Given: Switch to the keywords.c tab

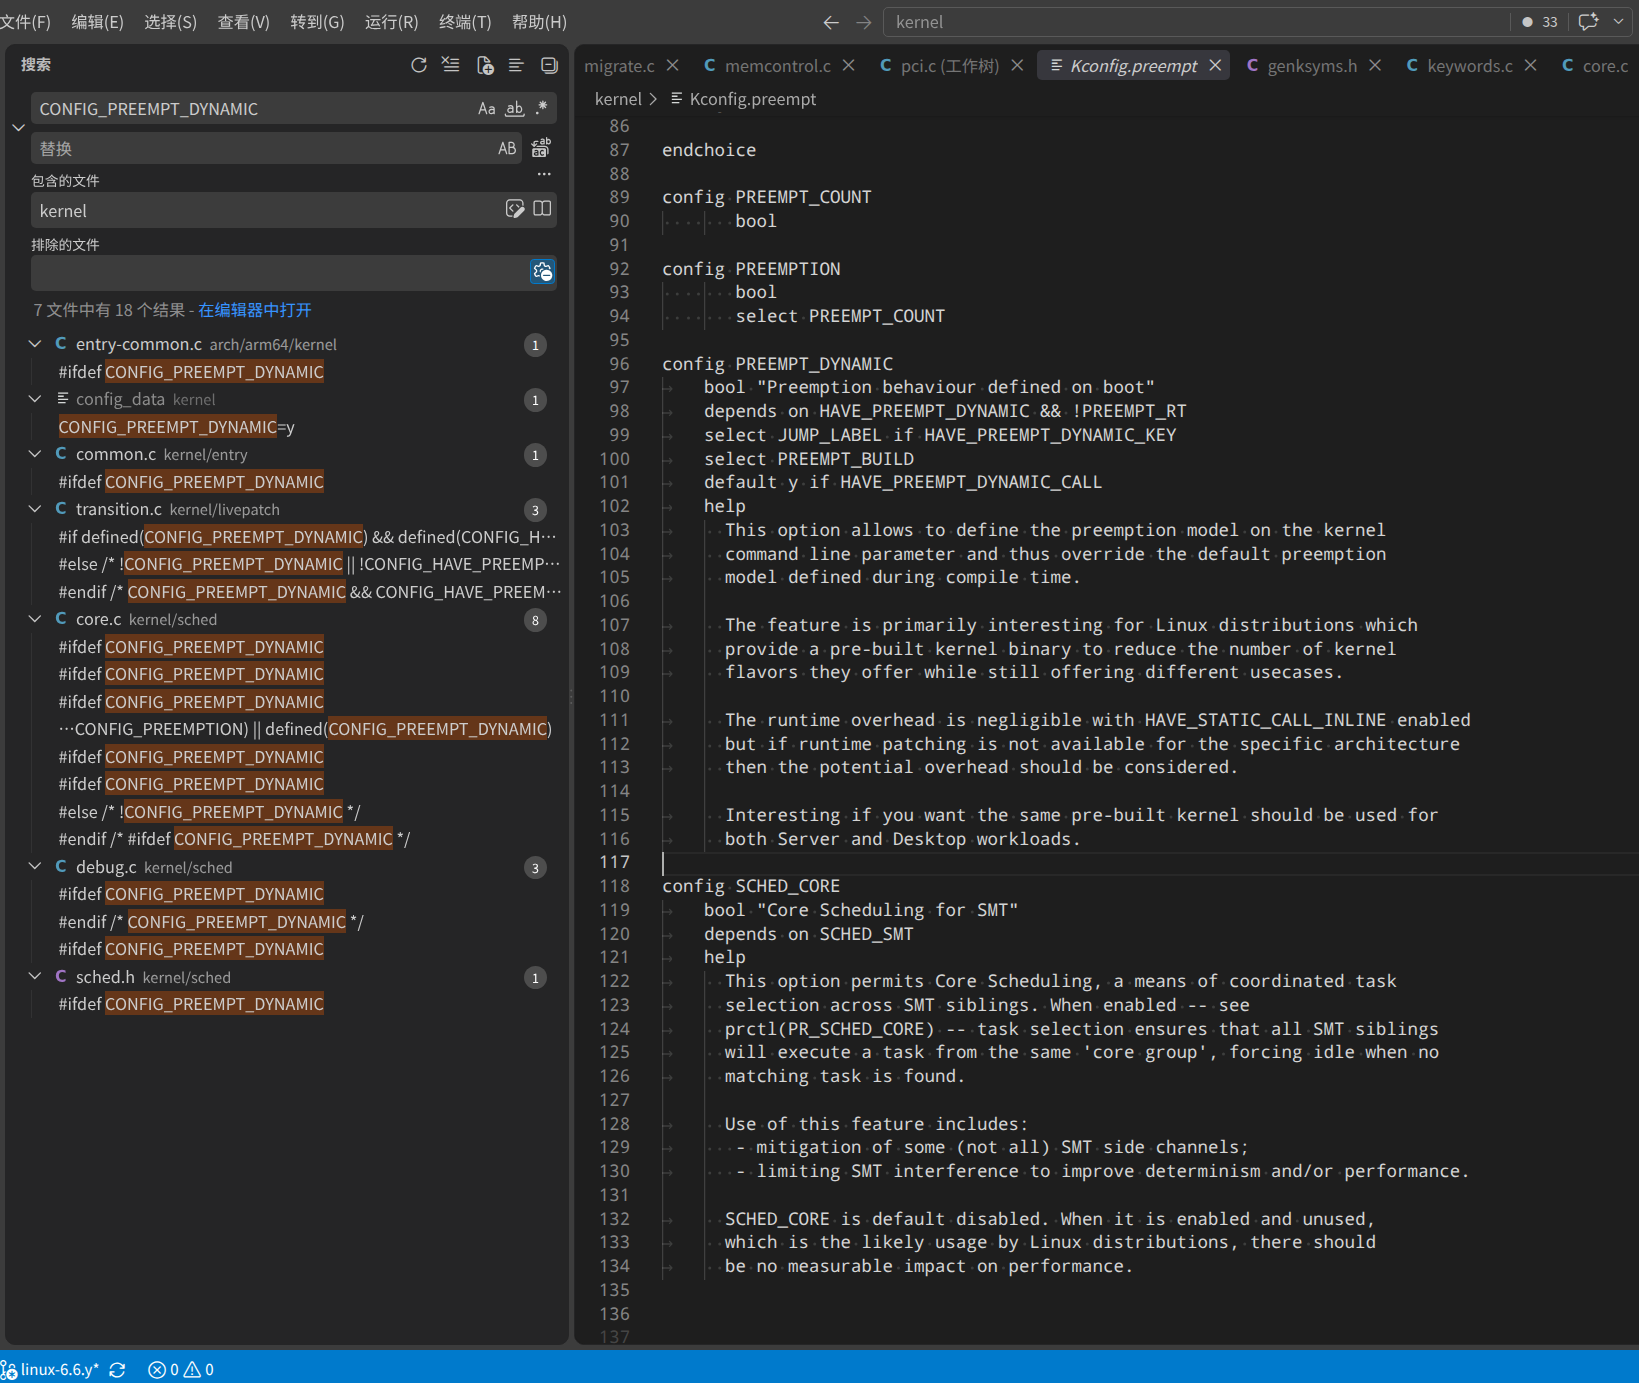Looking at the screenshot, I should (x=1470, y=66).
